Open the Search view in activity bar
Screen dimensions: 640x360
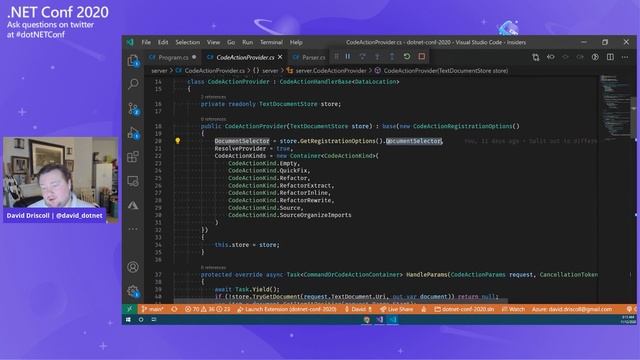[133, 84]
